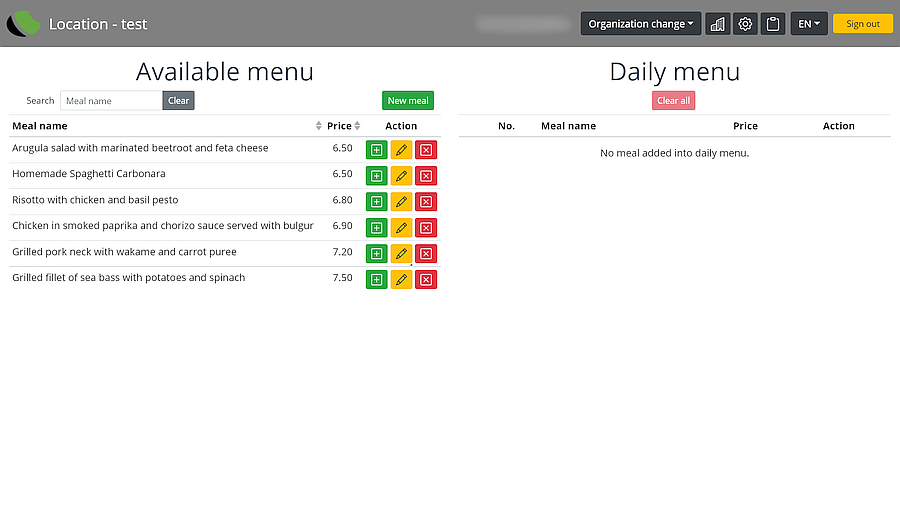Add Homemade Spaghetti Carbonara to daily menu

tap(377, 176)
